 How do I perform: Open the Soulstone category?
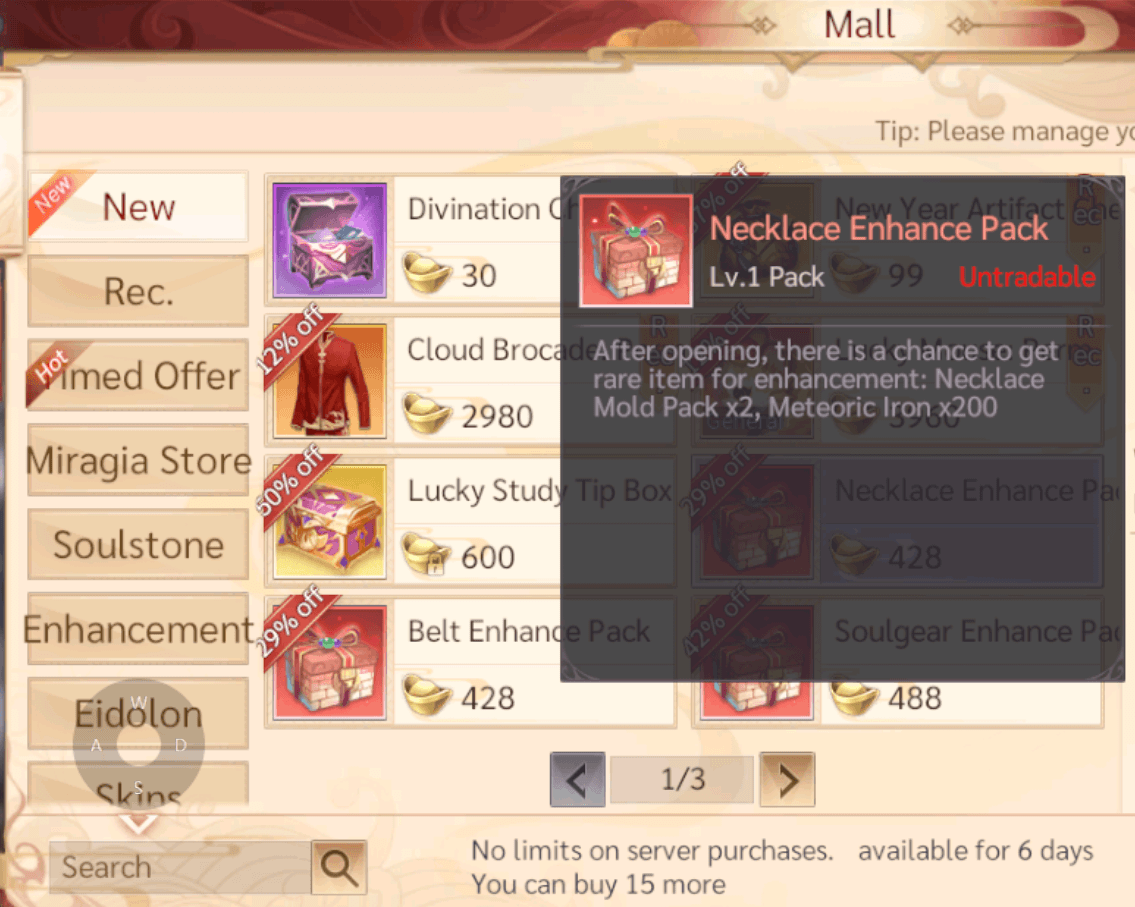(x=138, y=544)
